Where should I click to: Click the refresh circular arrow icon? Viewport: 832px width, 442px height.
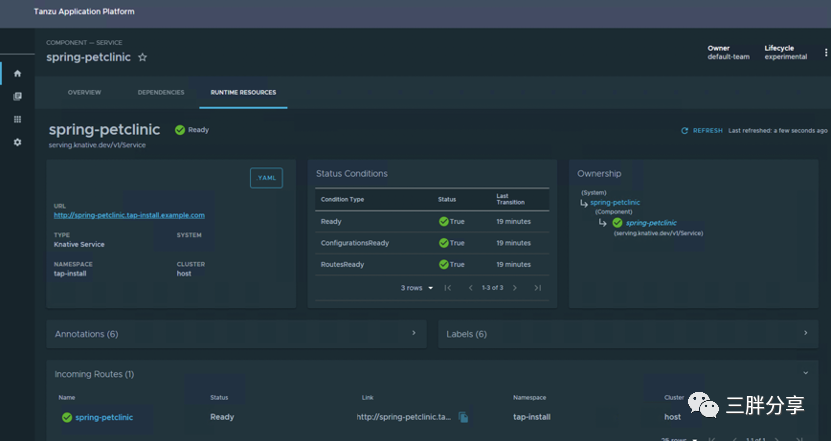684,131
